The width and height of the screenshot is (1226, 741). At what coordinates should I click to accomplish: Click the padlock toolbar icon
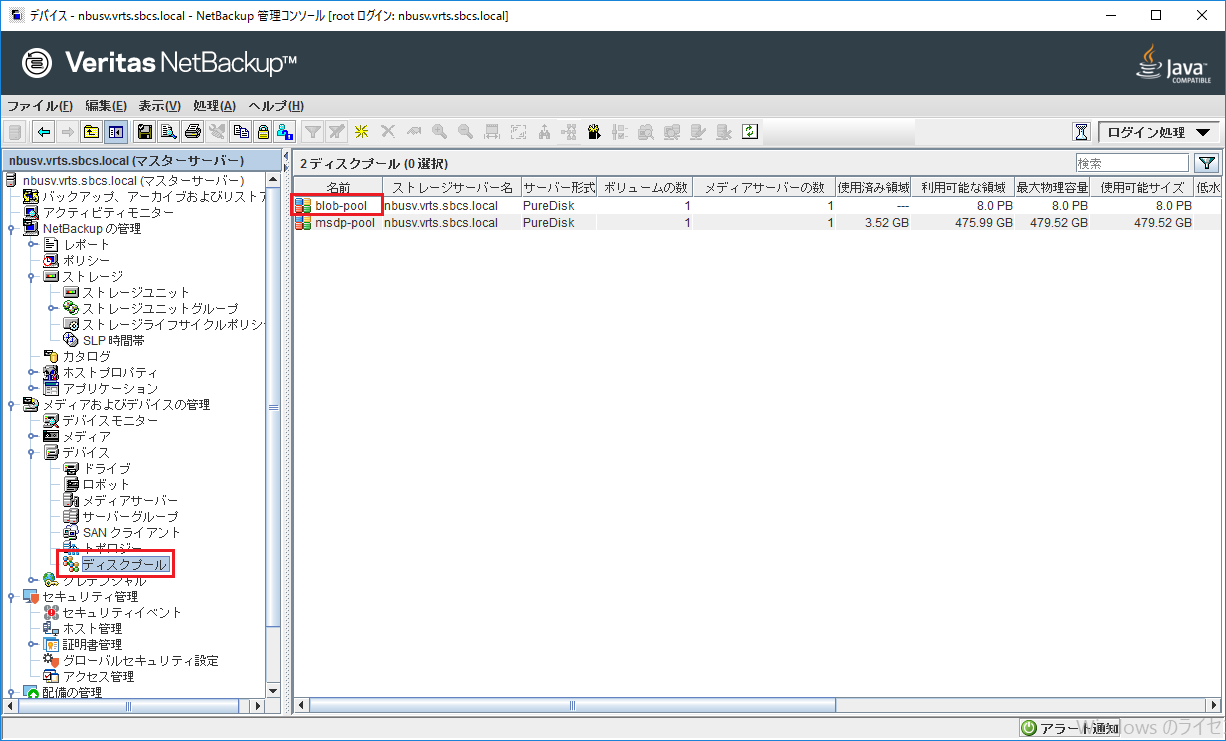263,132
